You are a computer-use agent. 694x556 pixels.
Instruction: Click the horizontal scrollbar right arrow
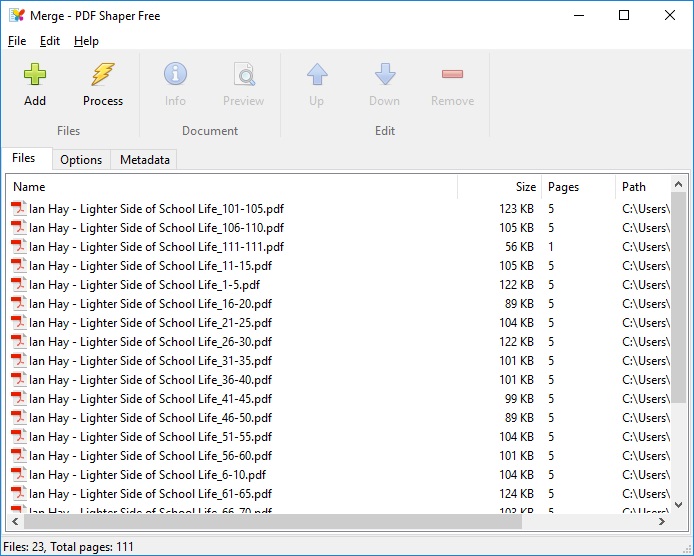tap(662, 521)
